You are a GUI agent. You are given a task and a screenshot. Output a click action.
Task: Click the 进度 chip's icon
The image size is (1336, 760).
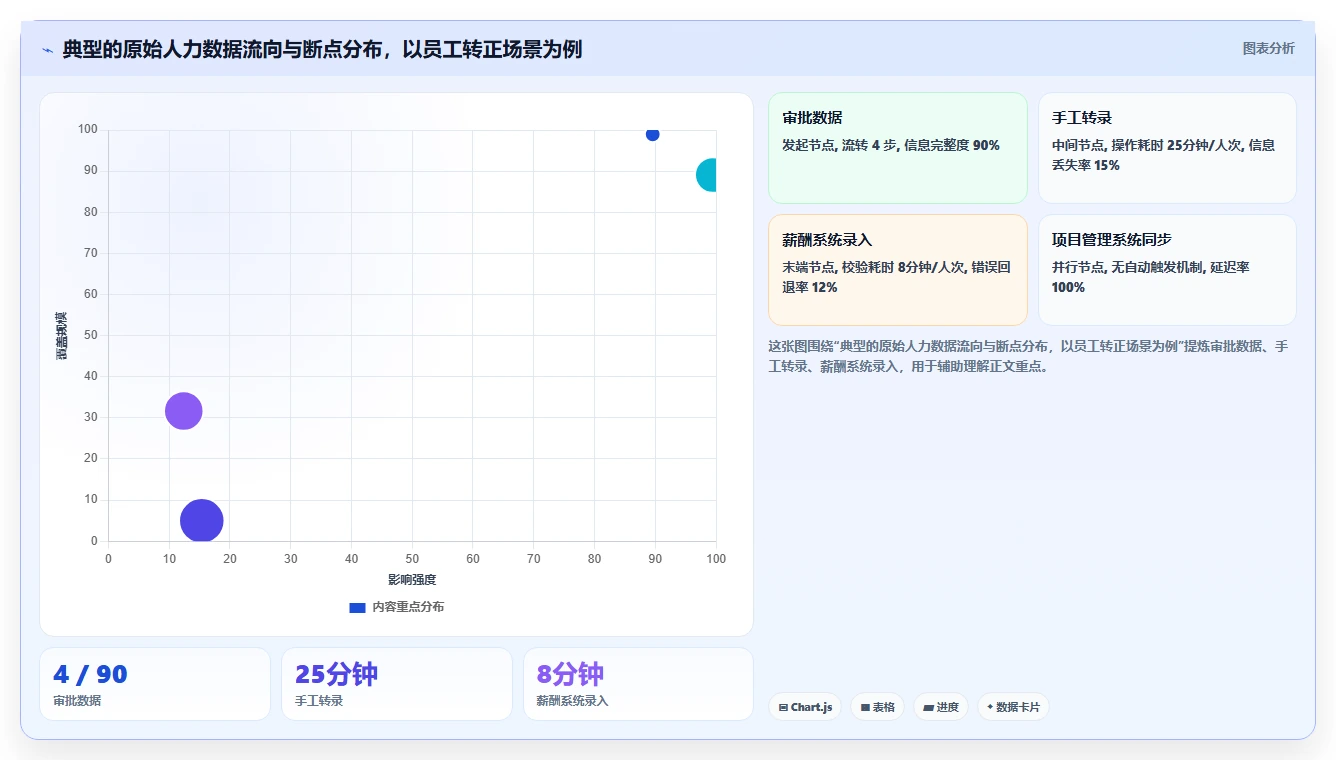(x=928, y=707)
